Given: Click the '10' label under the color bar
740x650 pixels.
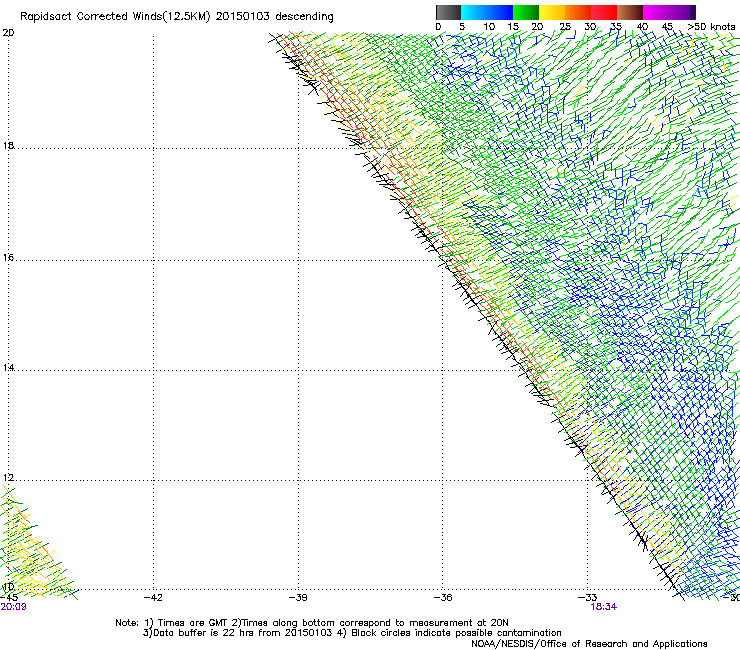Looking at the screenshot, I should tap(489, 26).
